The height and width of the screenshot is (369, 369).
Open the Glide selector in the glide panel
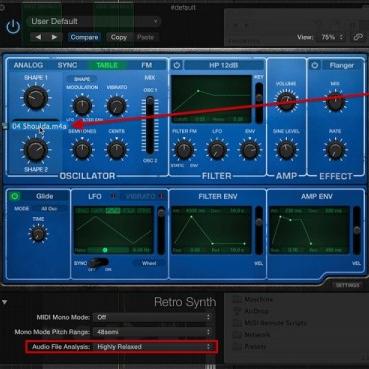tap(45, 196)
